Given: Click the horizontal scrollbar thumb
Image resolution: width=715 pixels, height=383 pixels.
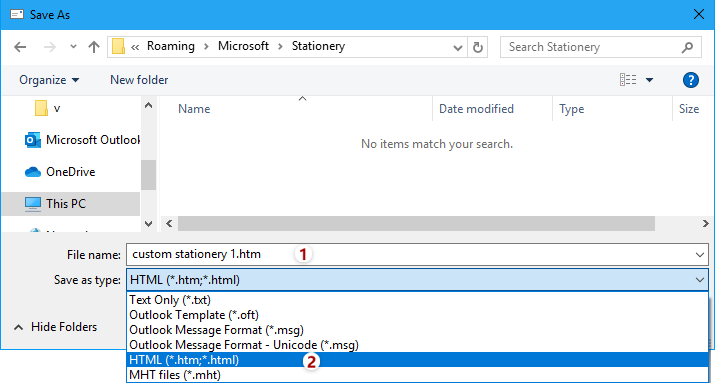Looking at the screenshot, I should 416,223.
